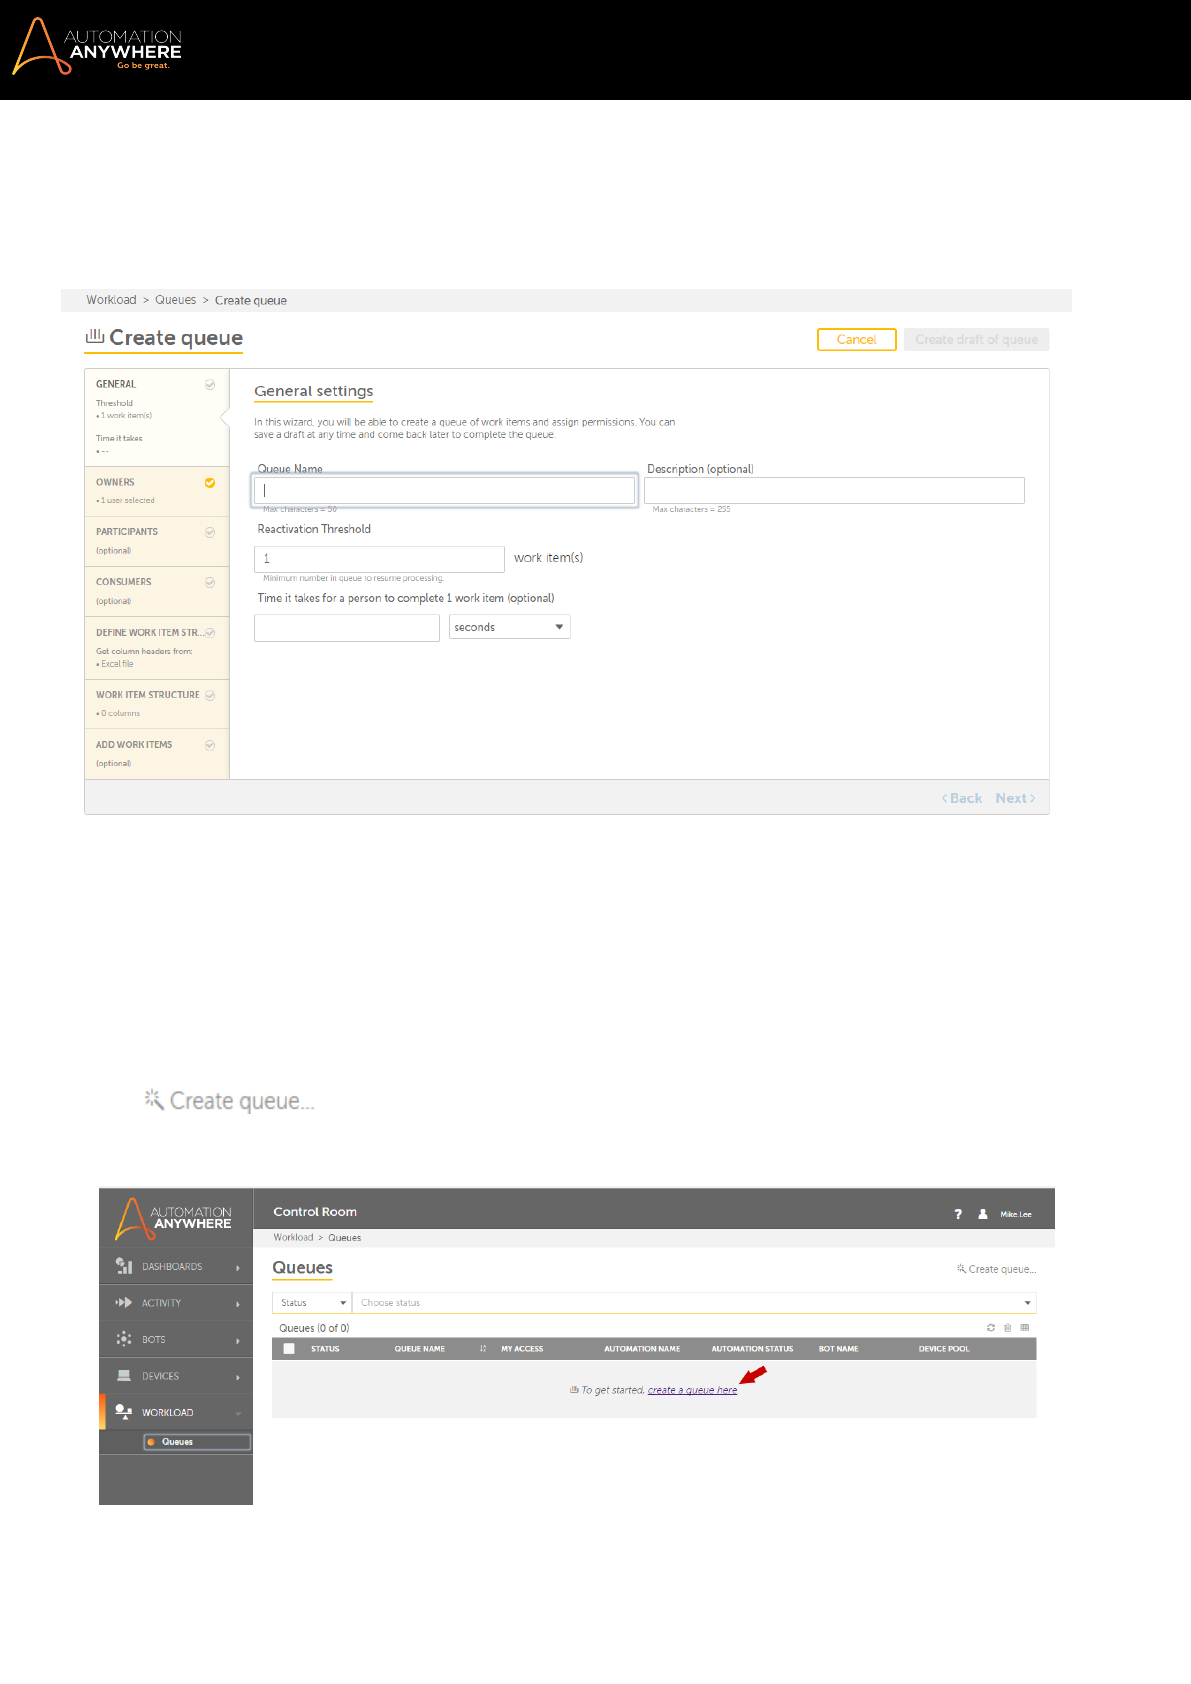Focus the time to complete work item field
The height and width of the screenshot is (1684, 1191).
[347, 627]
